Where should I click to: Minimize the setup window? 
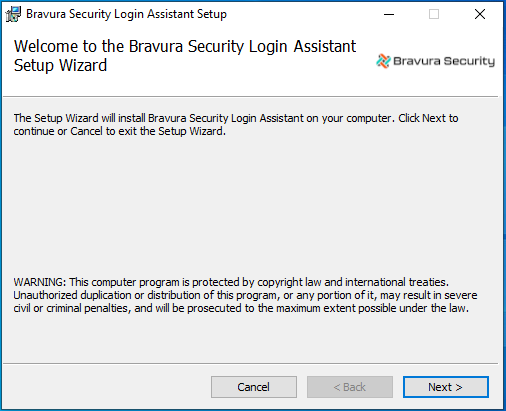click(389, 14)
